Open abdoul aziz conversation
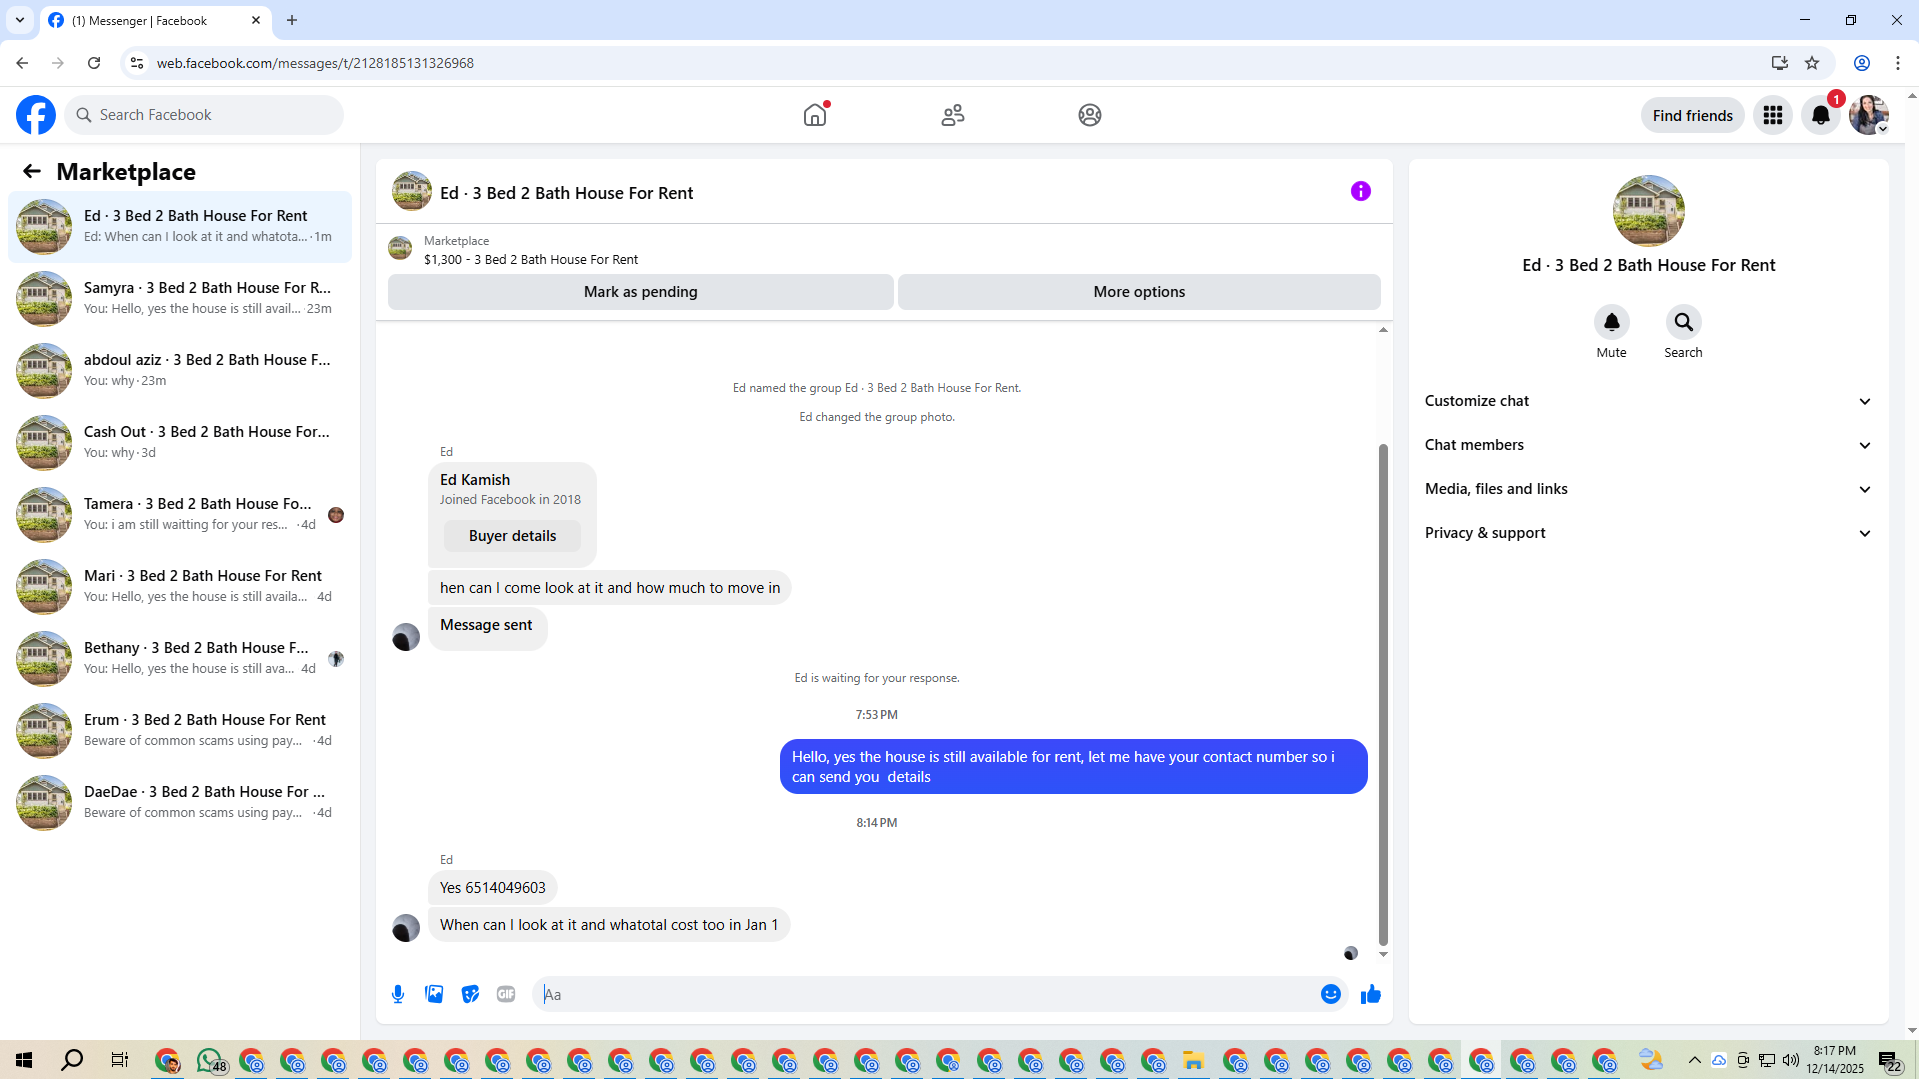Screen dimensions: 1919x1079 click(180, 371)
